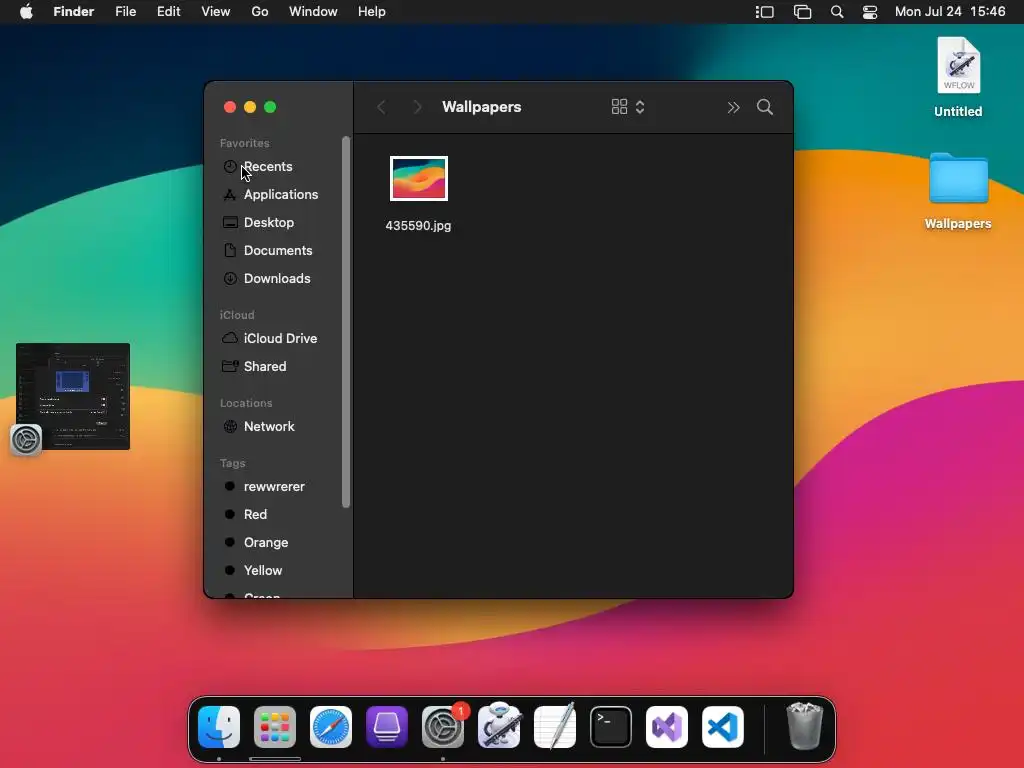The image size is (1024, 768).
Task: Switch to System Settings Stage Manager thumbnail
Action: [72, 396]
